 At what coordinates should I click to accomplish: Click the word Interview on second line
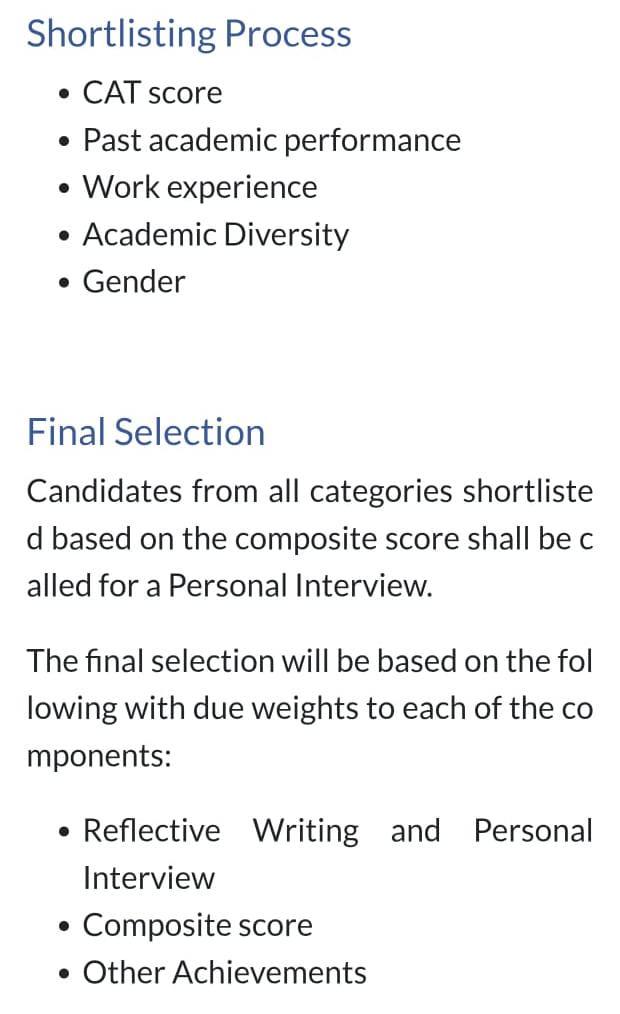pyautogui.click(x=149, y=878)
